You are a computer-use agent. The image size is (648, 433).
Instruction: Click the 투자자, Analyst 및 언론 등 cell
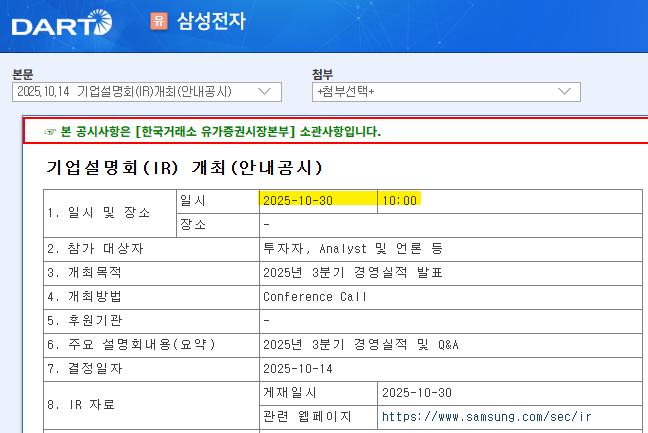tap(353, 248)
